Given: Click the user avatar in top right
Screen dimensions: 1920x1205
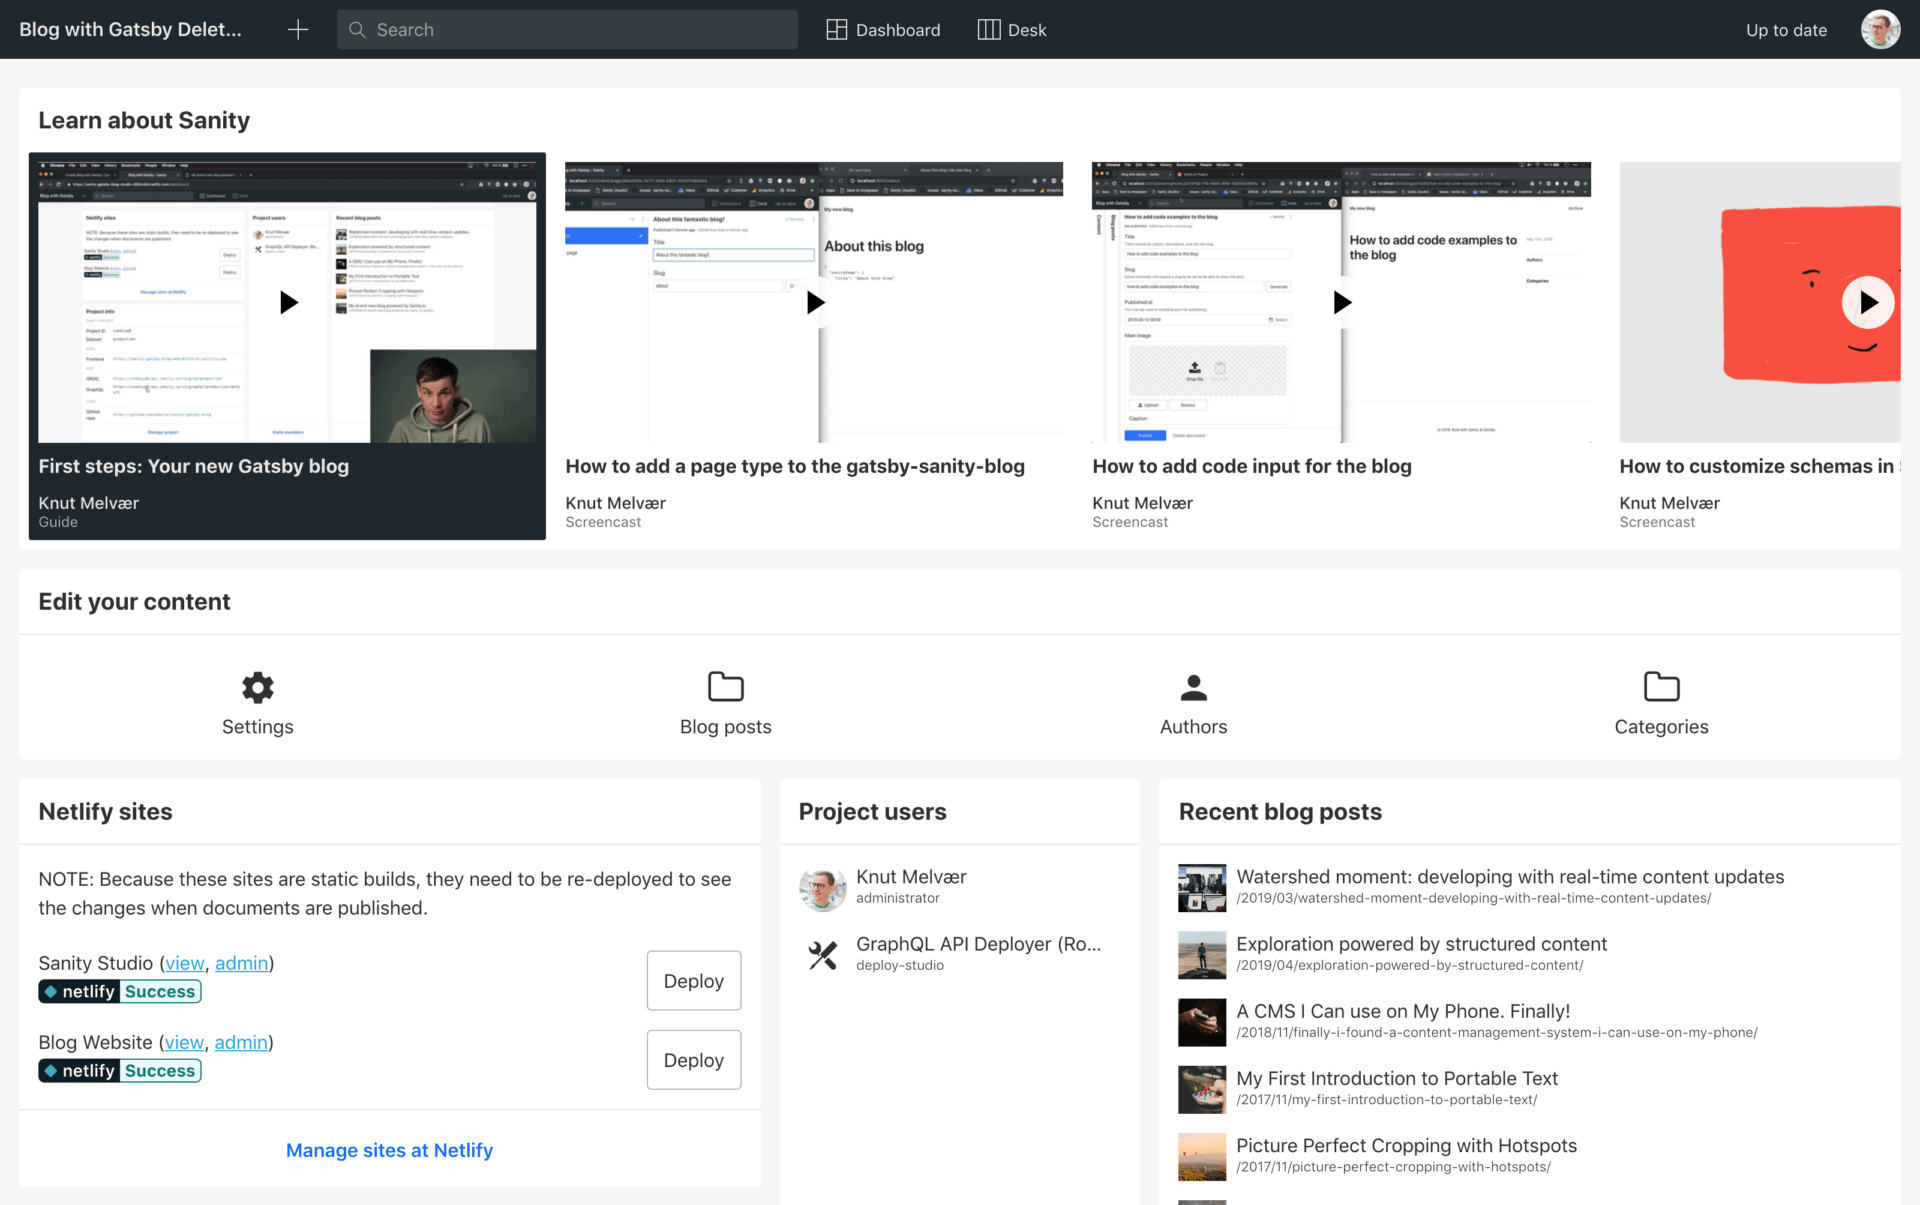Looking at the screenshot, I should [1880, 30].
